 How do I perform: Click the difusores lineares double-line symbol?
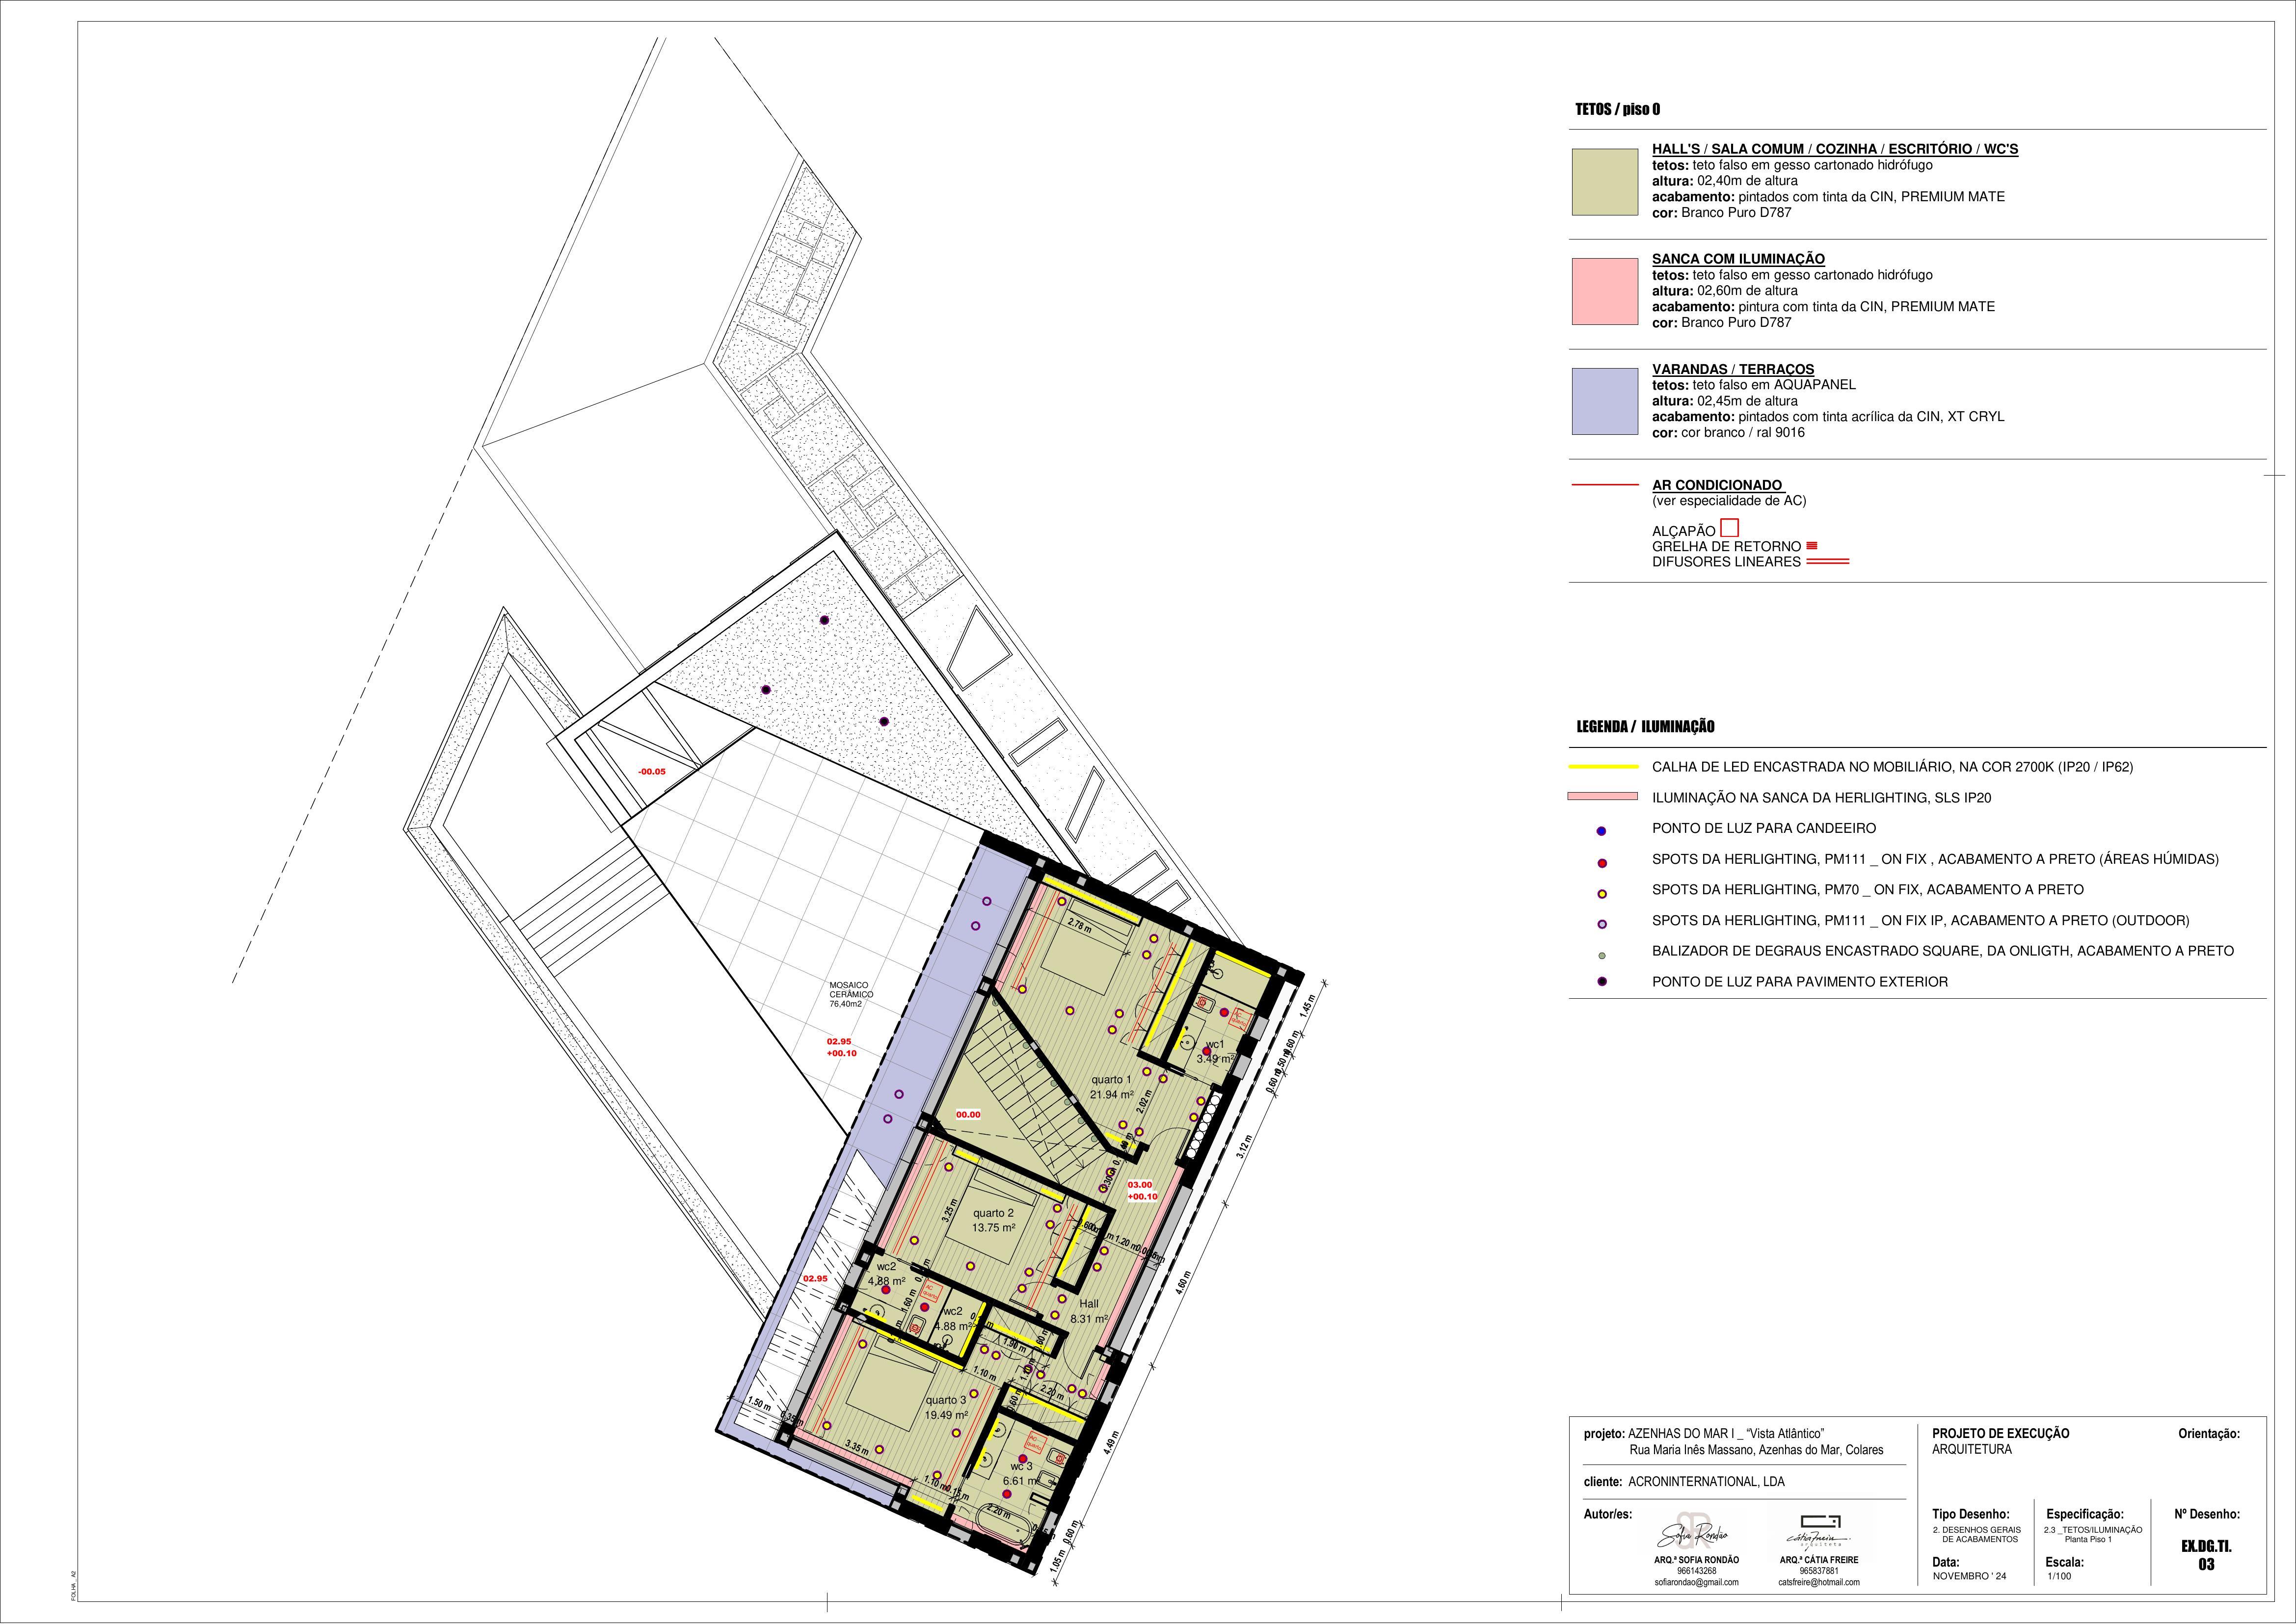pos(1828,562)
